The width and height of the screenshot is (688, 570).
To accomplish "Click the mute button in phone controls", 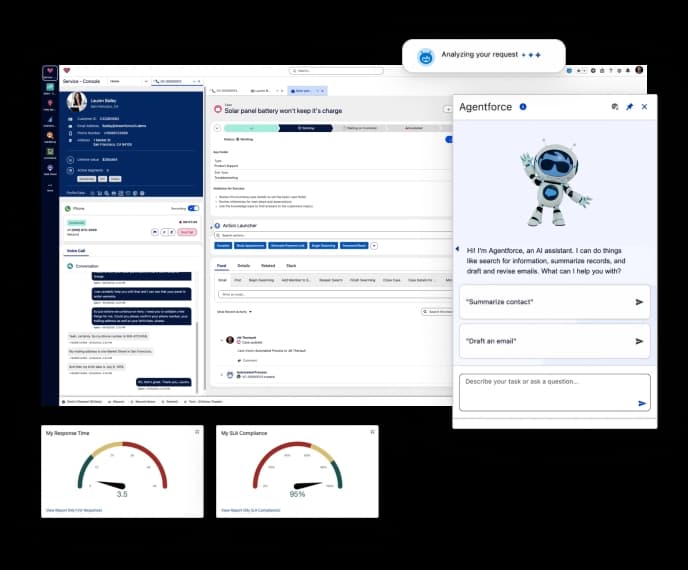I will (155, 232).
